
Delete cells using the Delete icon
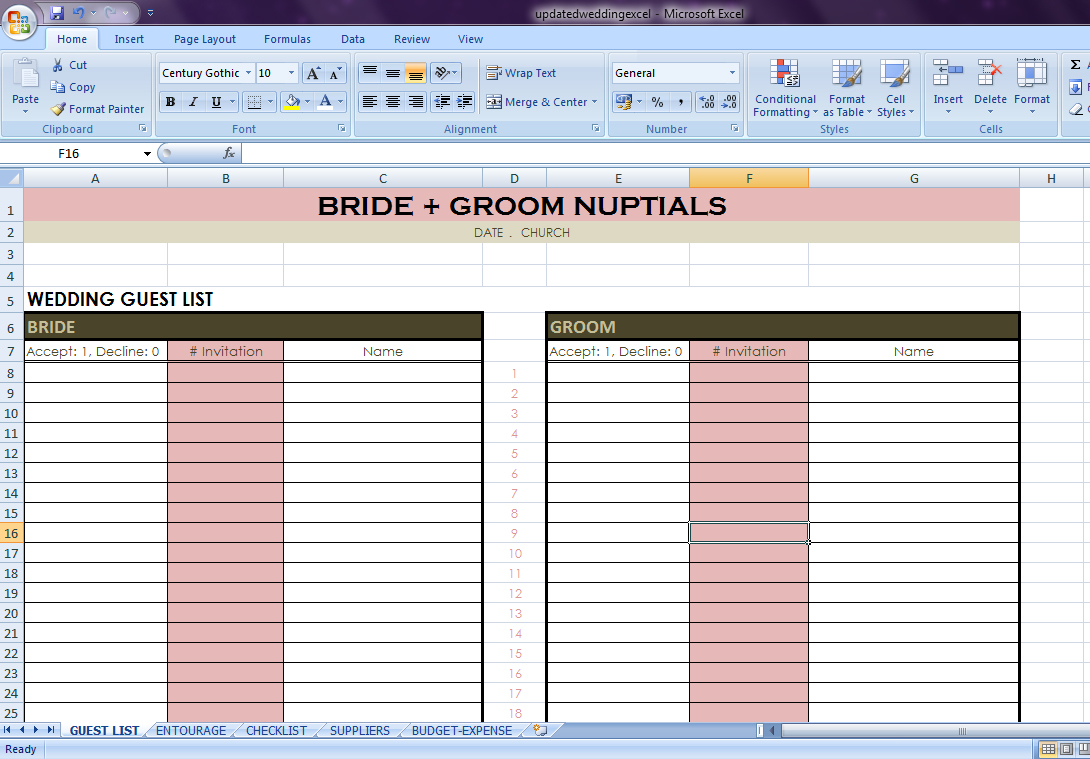990,73
